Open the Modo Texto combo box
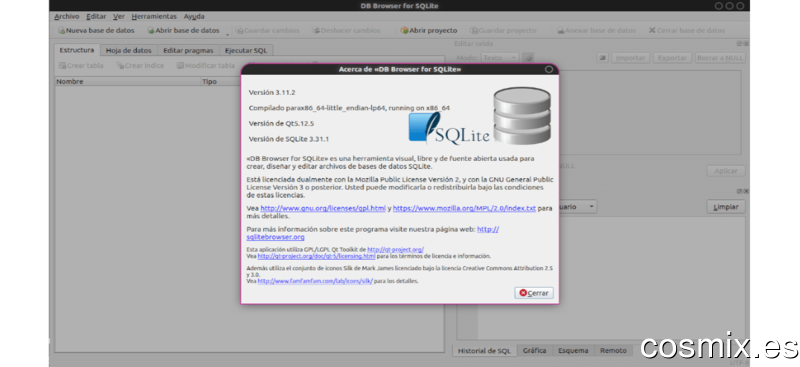This screenshot has width=800, height=367. point(500,58)
